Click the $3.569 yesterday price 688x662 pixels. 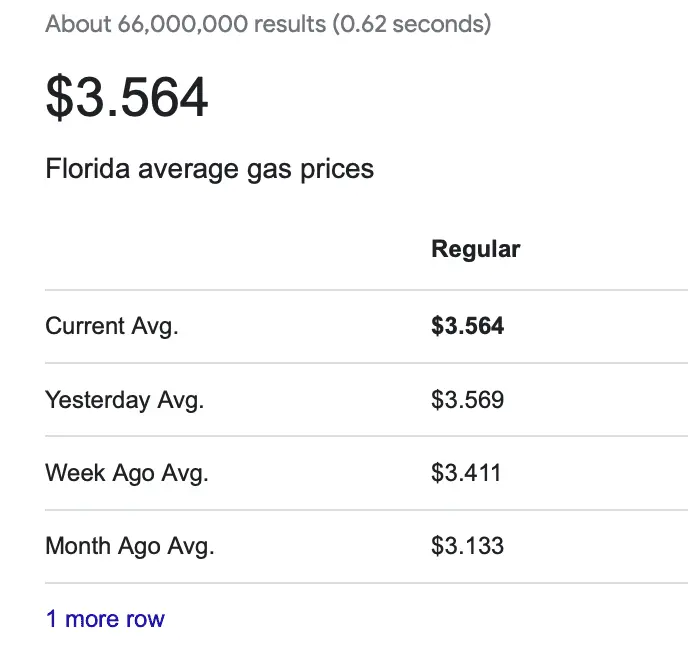click(x=467, y=400)
